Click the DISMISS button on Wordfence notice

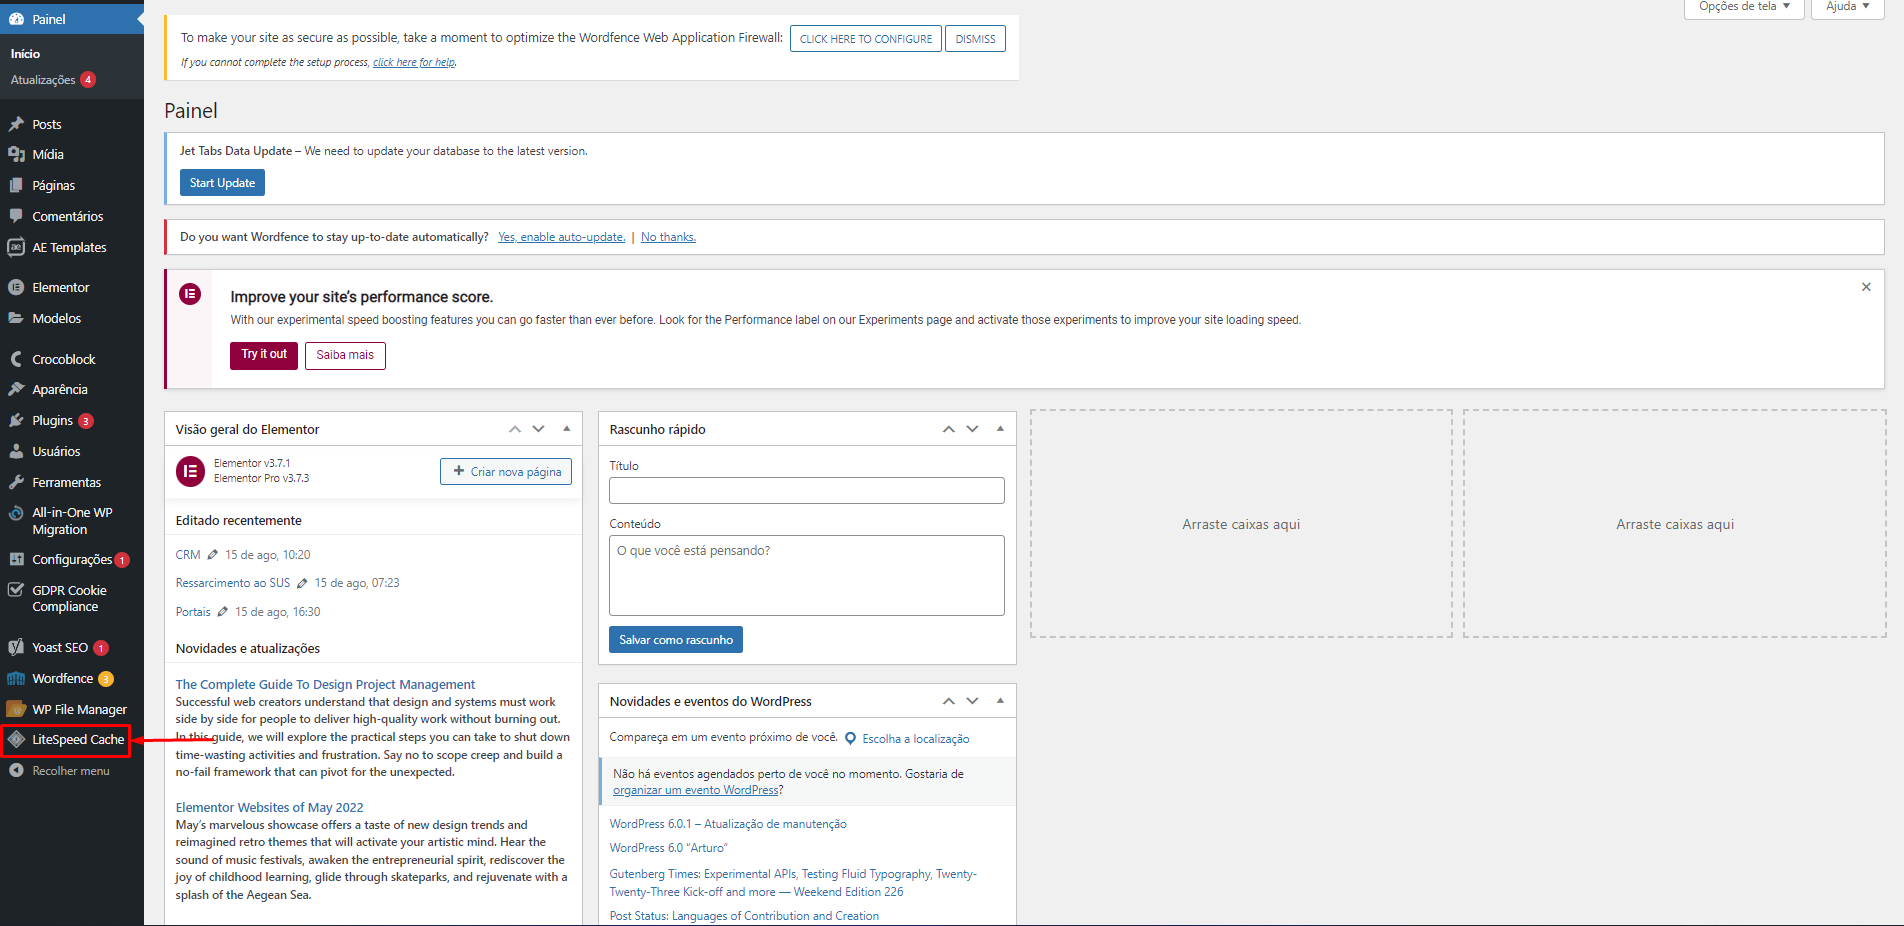tap(975, 39)
